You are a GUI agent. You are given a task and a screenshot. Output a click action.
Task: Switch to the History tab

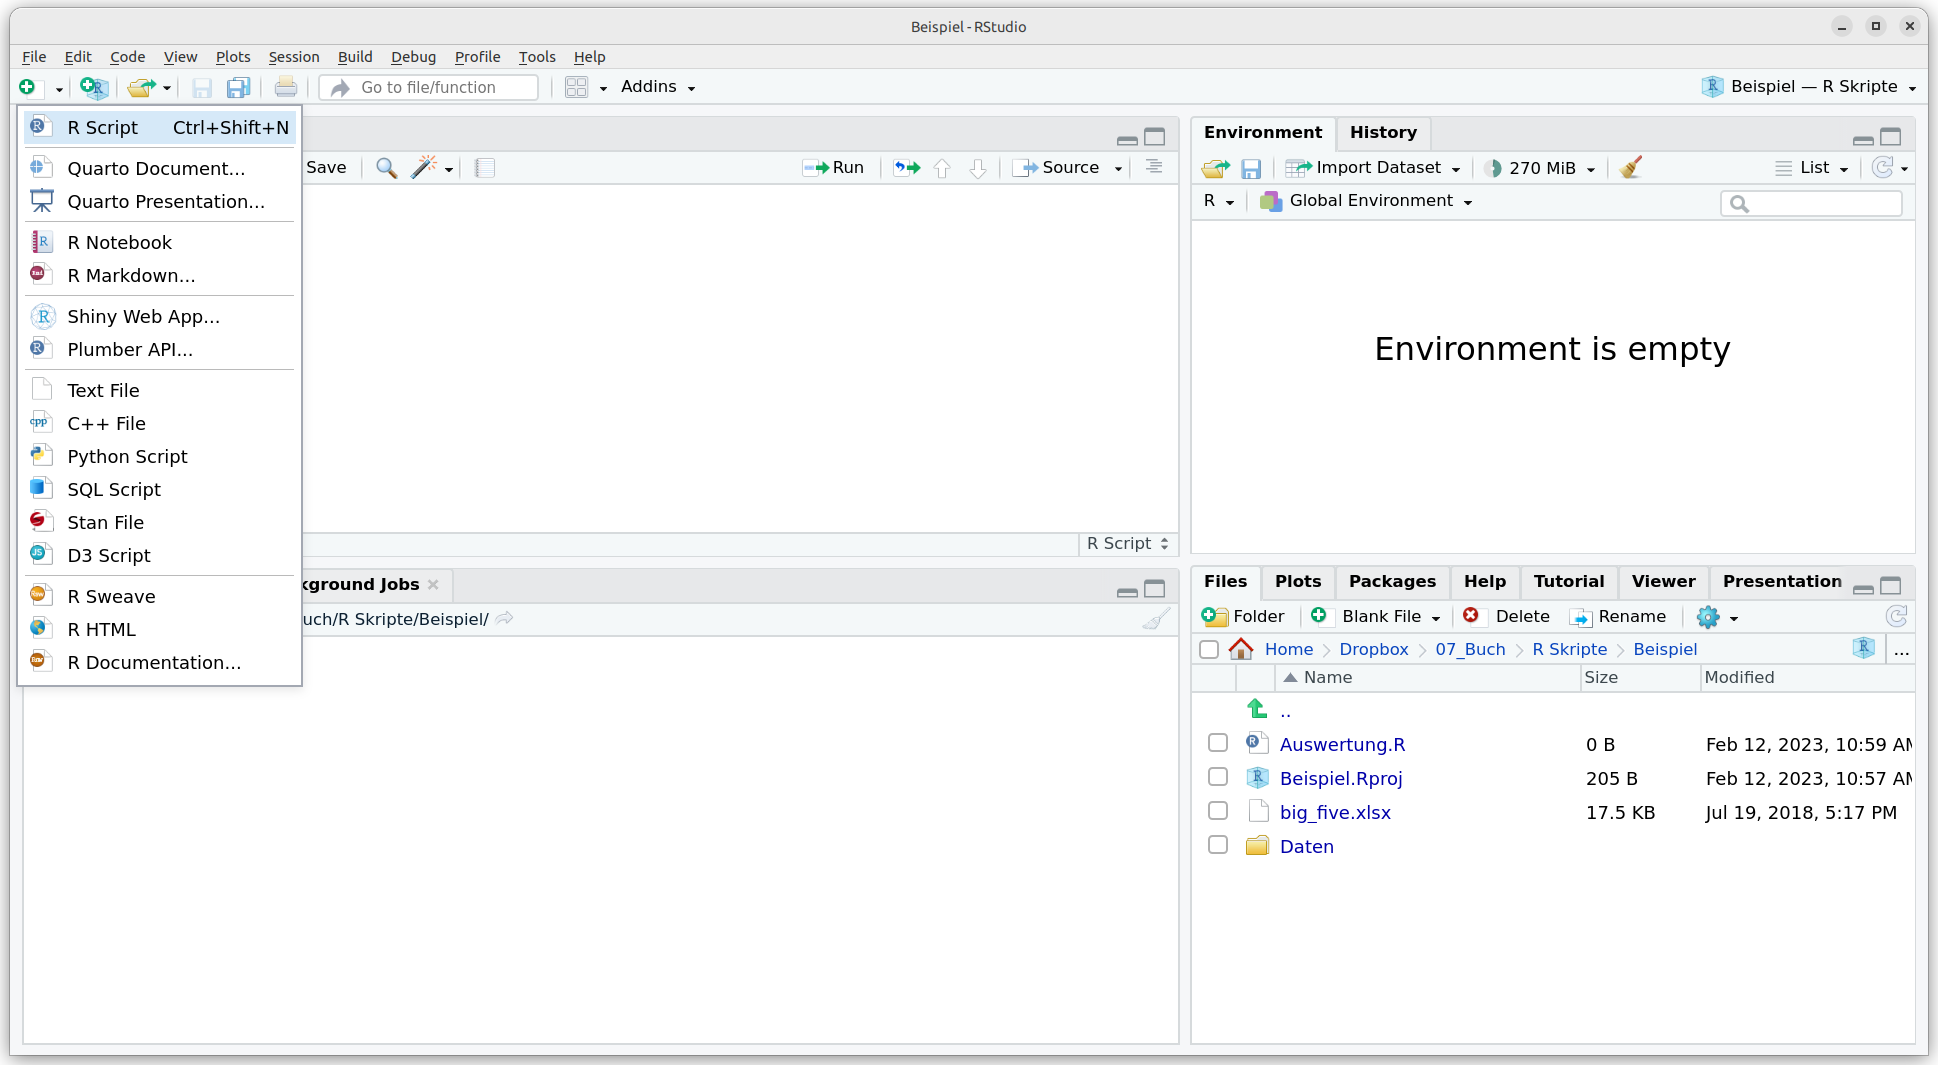1383,133
